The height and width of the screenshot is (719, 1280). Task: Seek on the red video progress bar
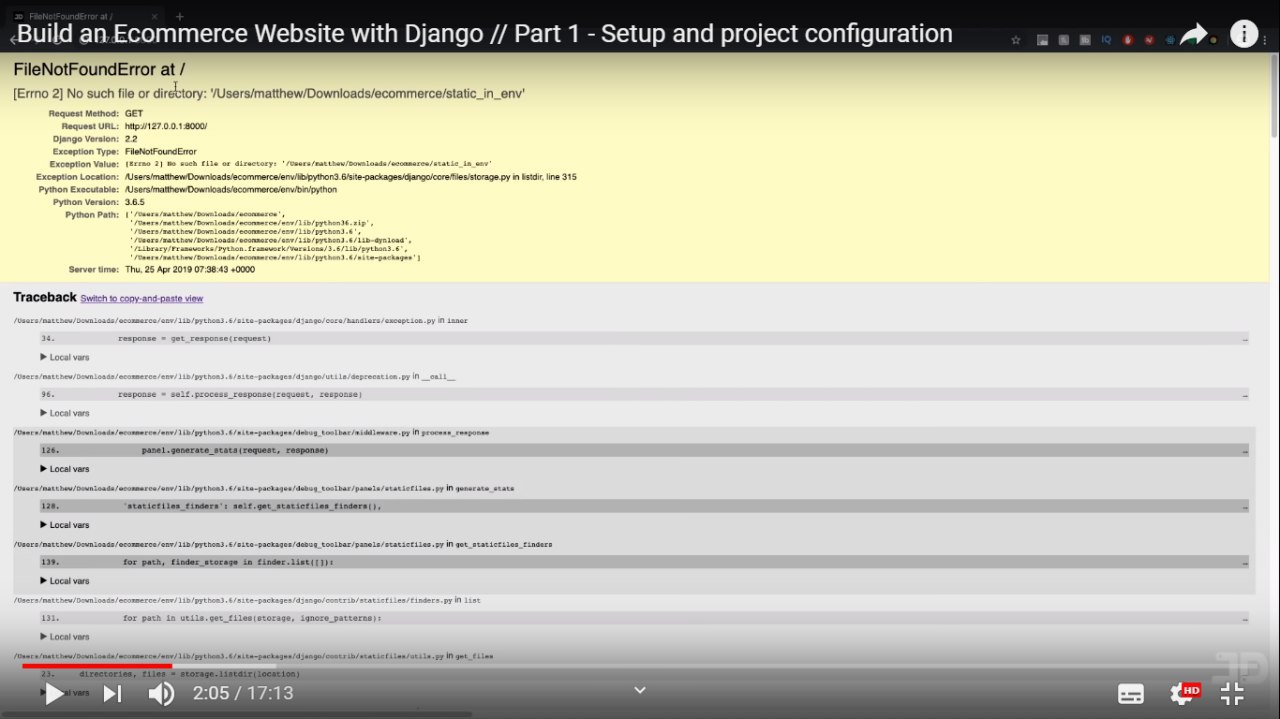[x=97, y=666]
